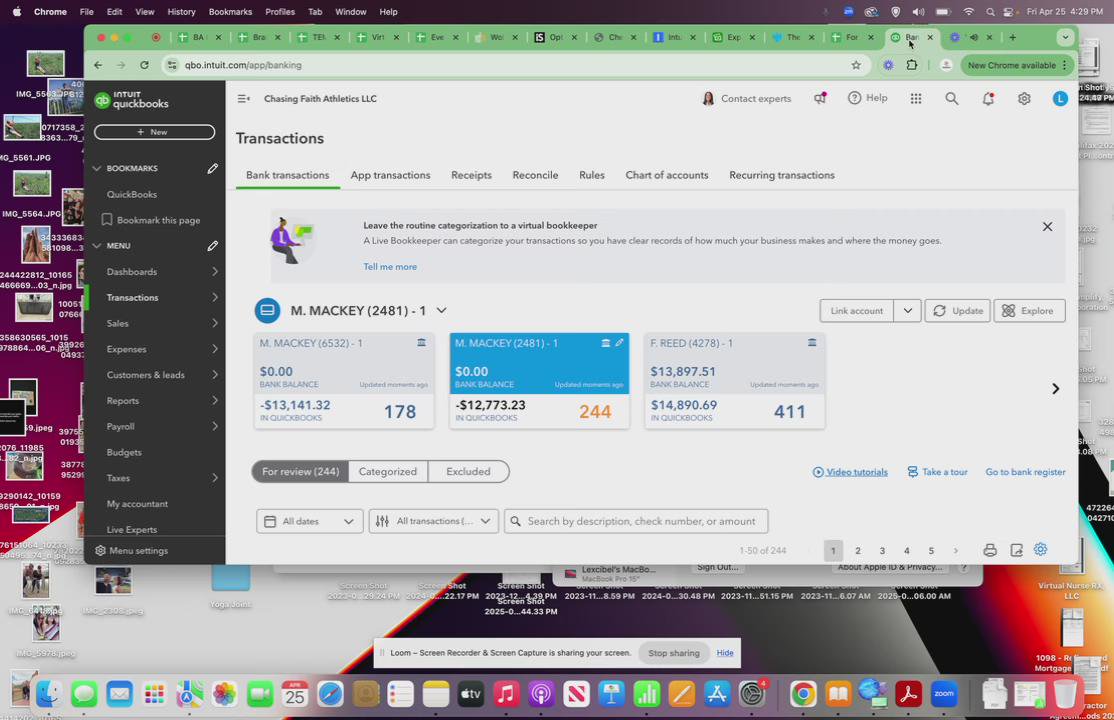This screenshot has width=1114, height=720.
Task: Open the All dates dropdown
Action: pos(309,522)
